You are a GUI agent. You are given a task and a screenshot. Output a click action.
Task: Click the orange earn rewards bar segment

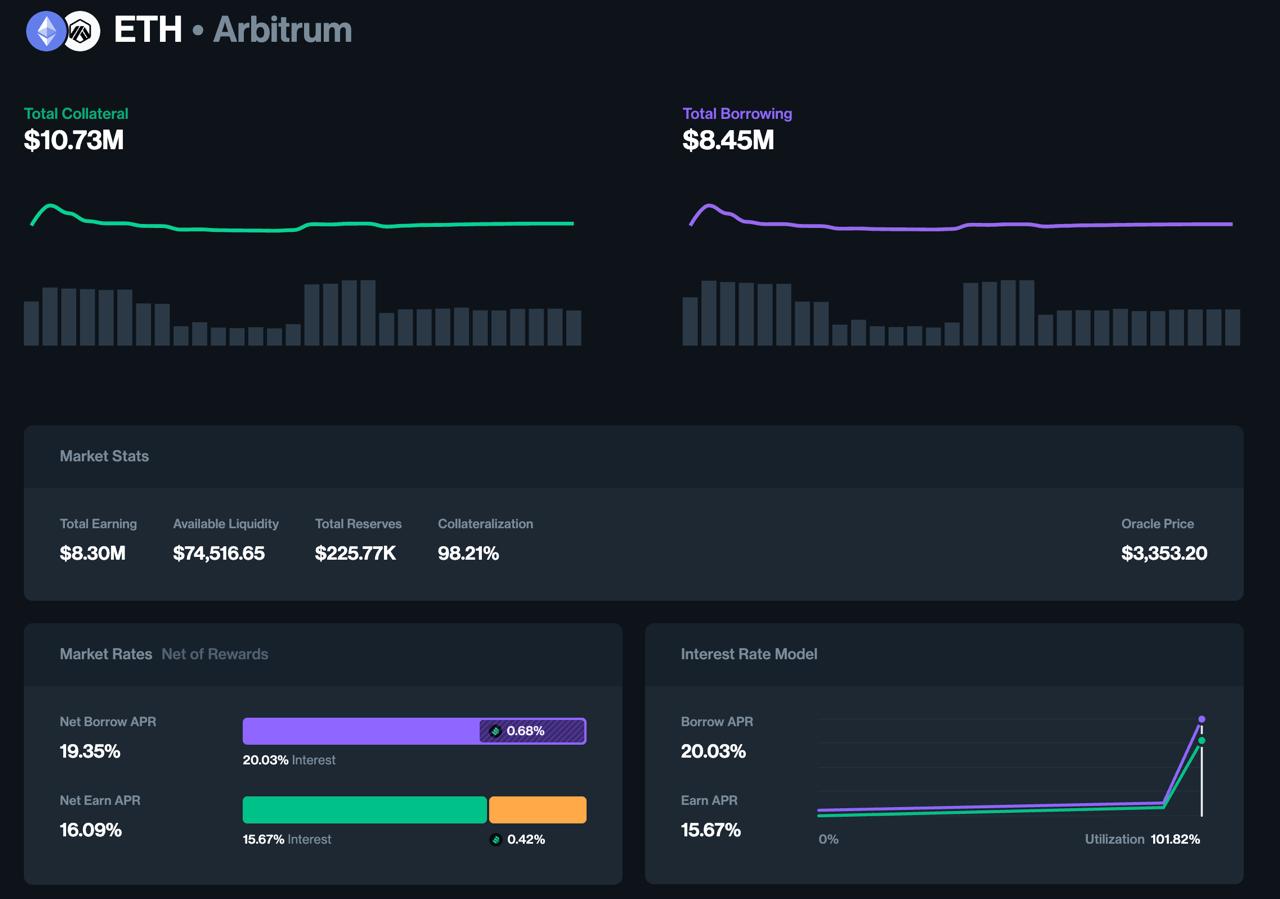(537, 810)
